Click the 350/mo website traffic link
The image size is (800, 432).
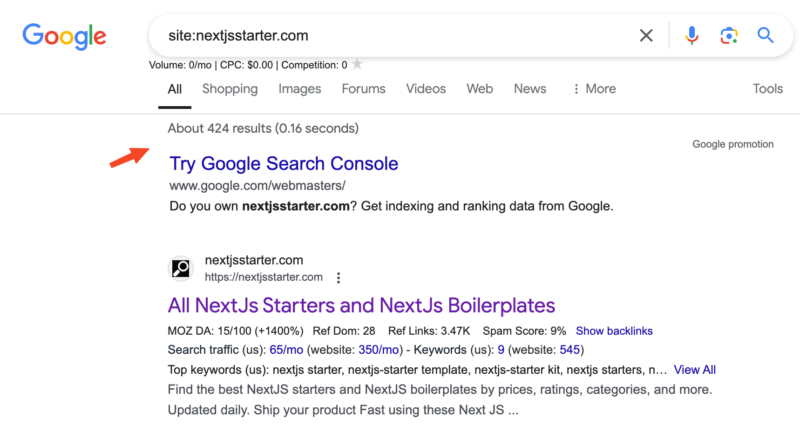tap(379, 350)
